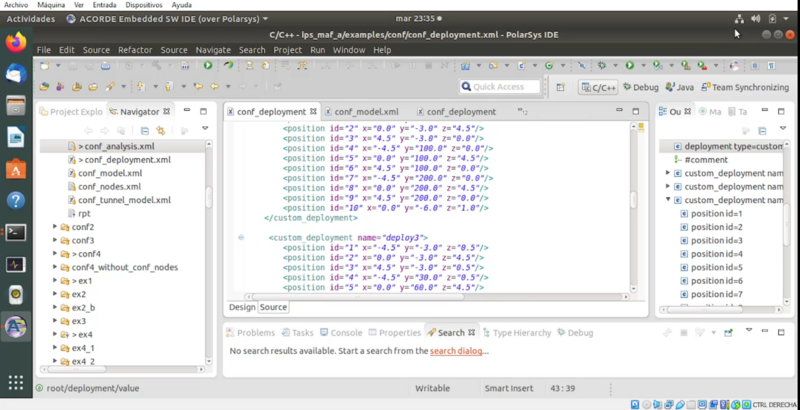Open the Outline view menu triangle

[x=783, y=128]
